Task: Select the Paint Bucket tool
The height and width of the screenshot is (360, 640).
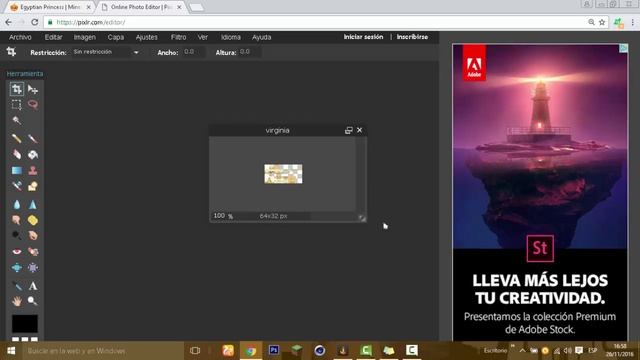Action: pyautogui.click(x=33, y=154)
